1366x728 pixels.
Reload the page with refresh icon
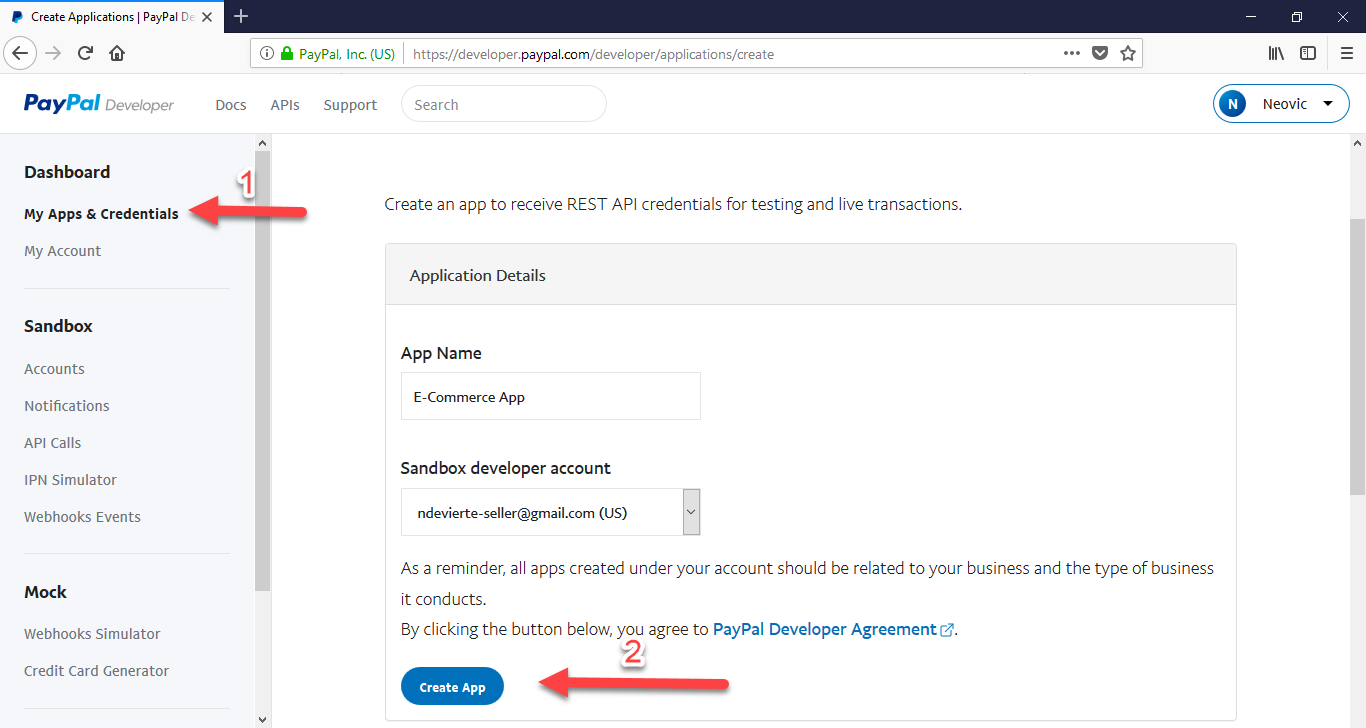click(x=85, y=53)
